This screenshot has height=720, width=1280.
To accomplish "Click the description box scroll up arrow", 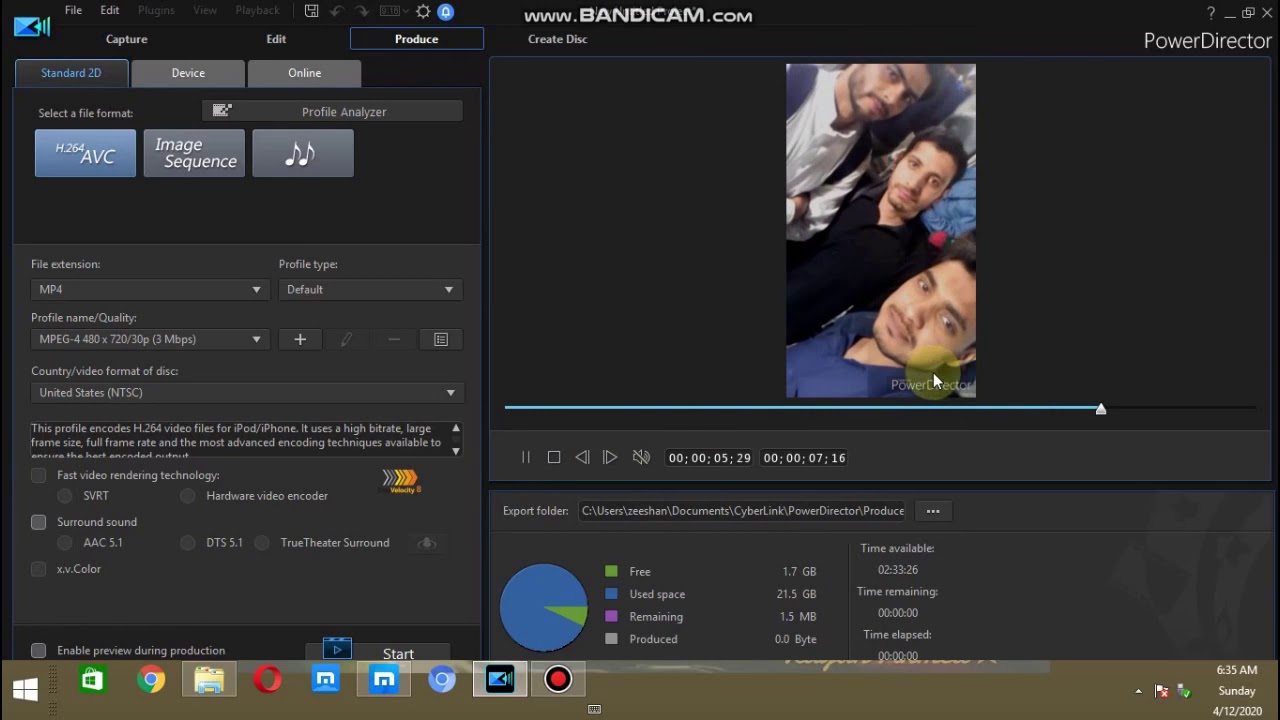I will pyautogui.click(x=456, y=428).
